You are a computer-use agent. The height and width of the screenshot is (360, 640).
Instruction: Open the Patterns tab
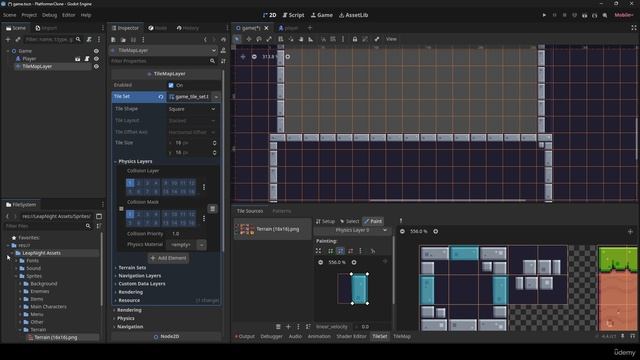coord(281,211)
